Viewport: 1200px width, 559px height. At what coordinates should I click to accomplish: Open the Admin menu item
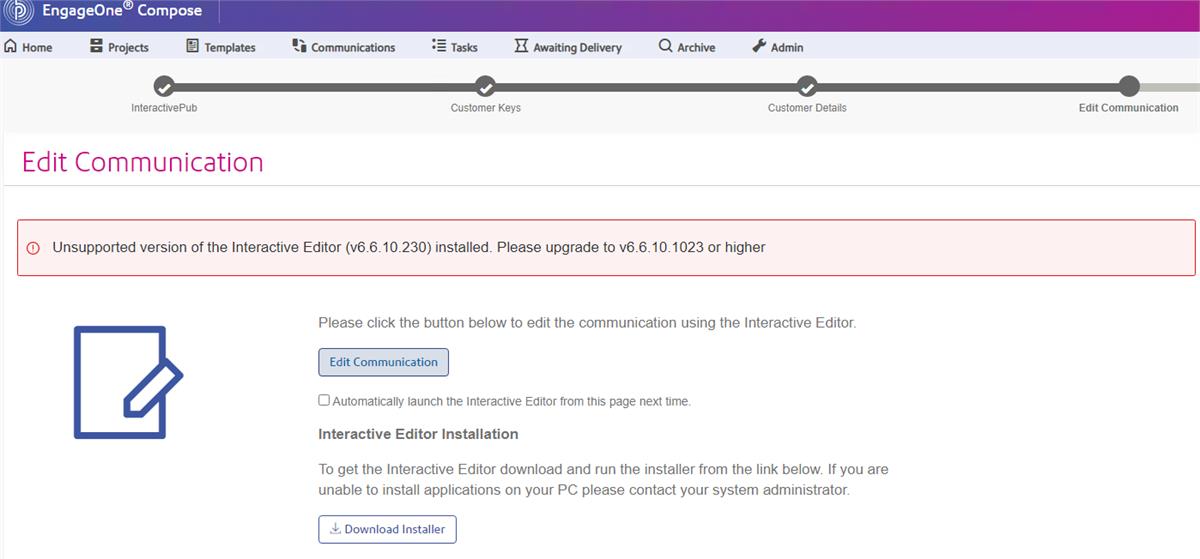point(778,47)
